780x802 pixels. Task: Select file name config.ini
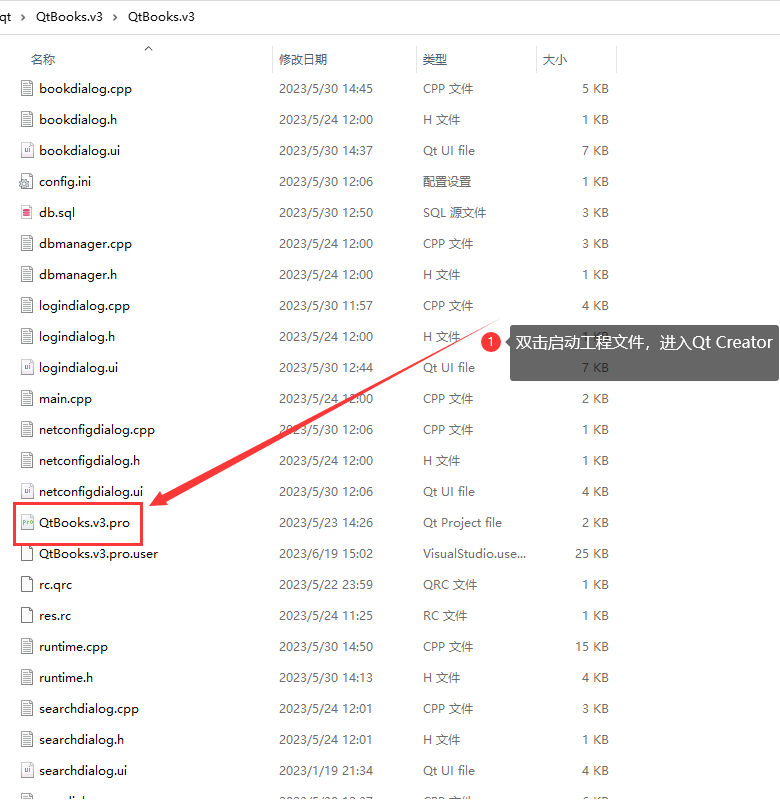[65, 182]
